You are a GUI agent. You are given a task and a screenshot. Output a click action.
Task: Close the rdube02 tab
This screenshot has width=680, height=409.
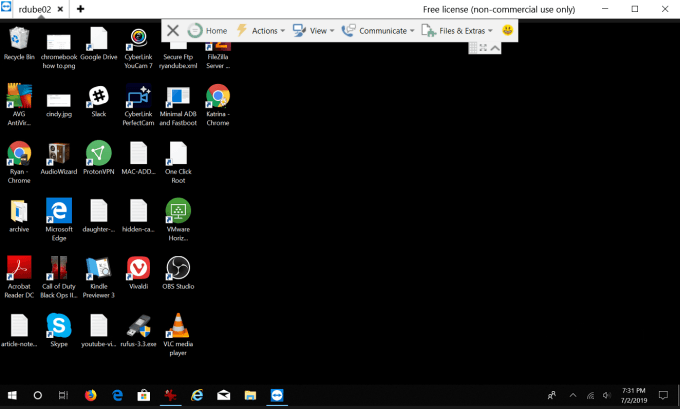point(60,9)
